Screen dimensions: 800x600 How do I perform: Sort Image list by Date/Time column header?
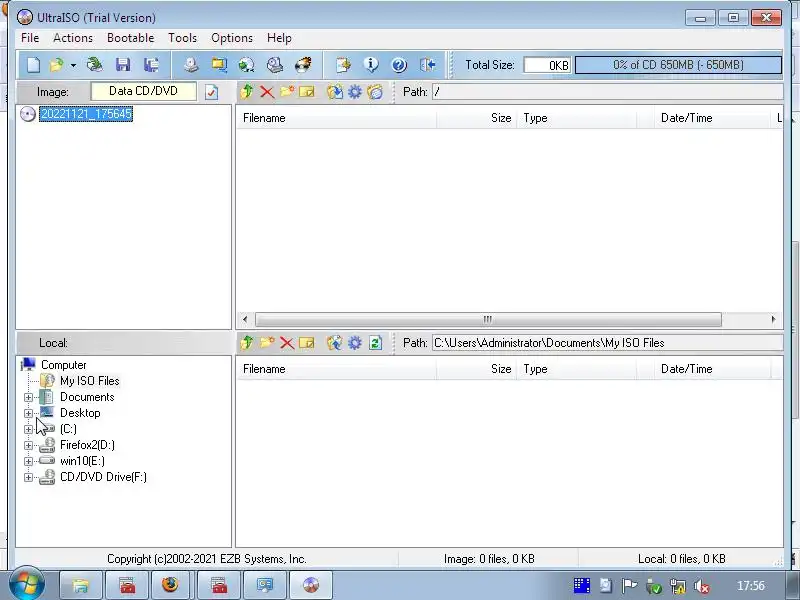[712, 118]
